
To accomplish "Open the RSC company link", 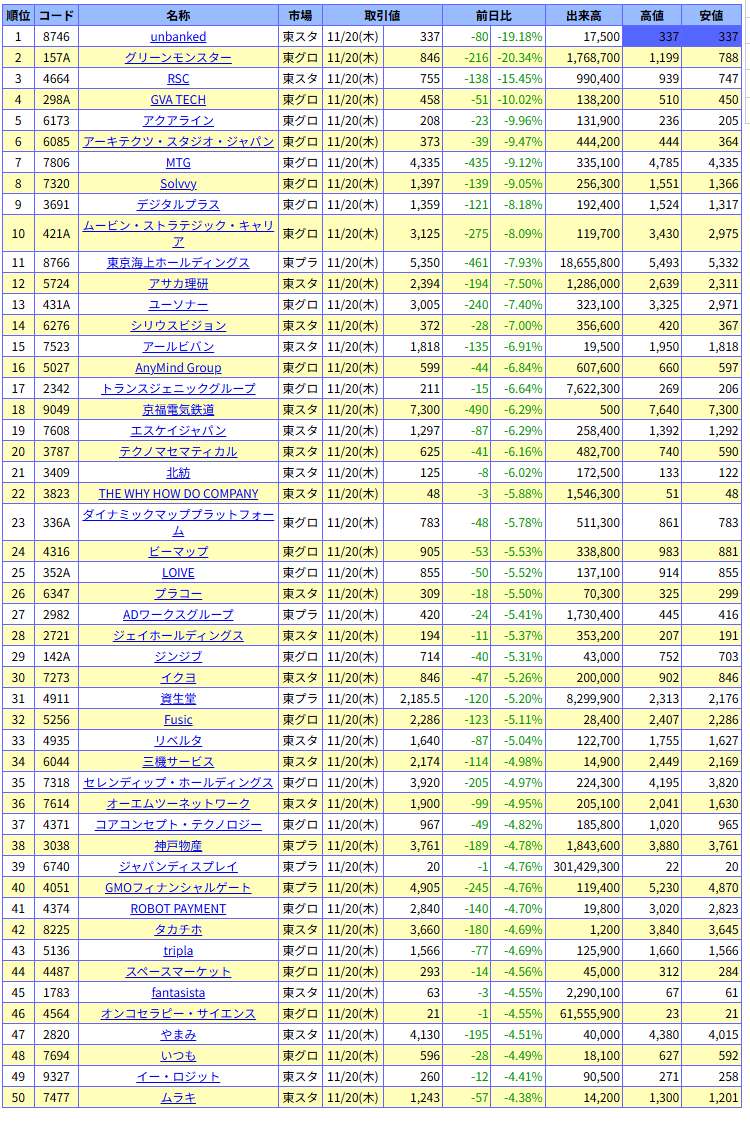I will click(178, 79).
